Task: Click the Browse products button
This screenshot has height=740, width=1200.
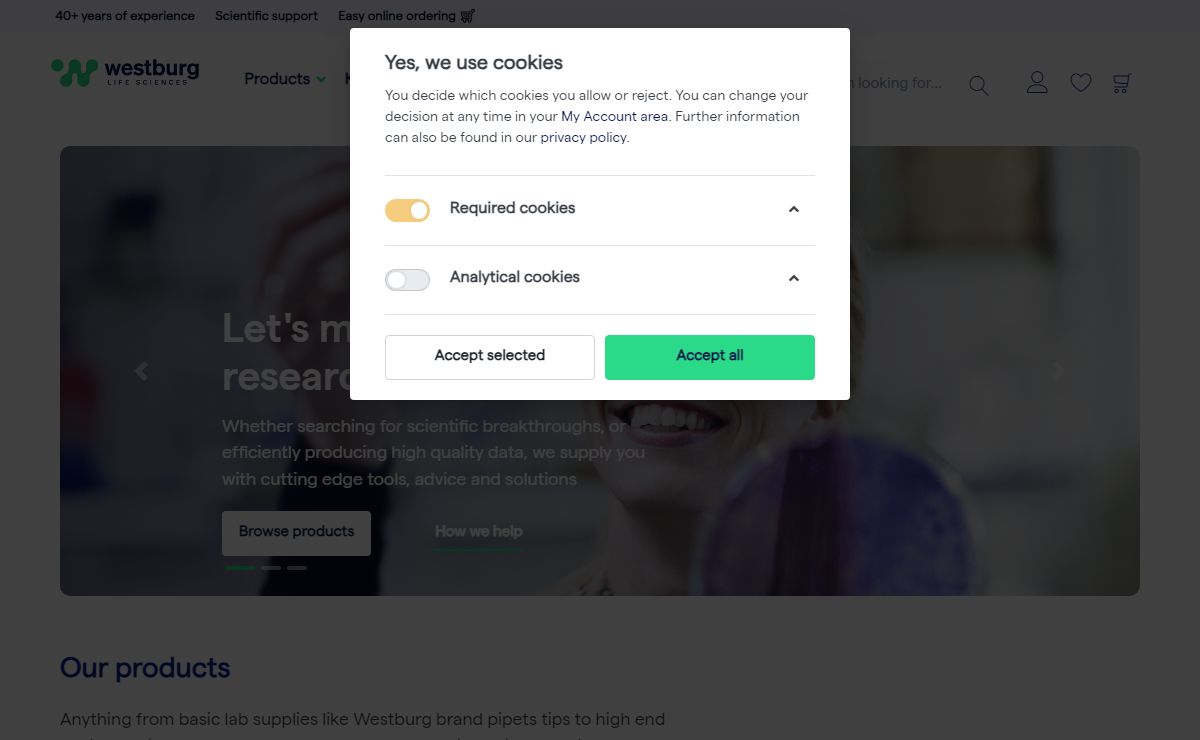Action: coord(296,533)
